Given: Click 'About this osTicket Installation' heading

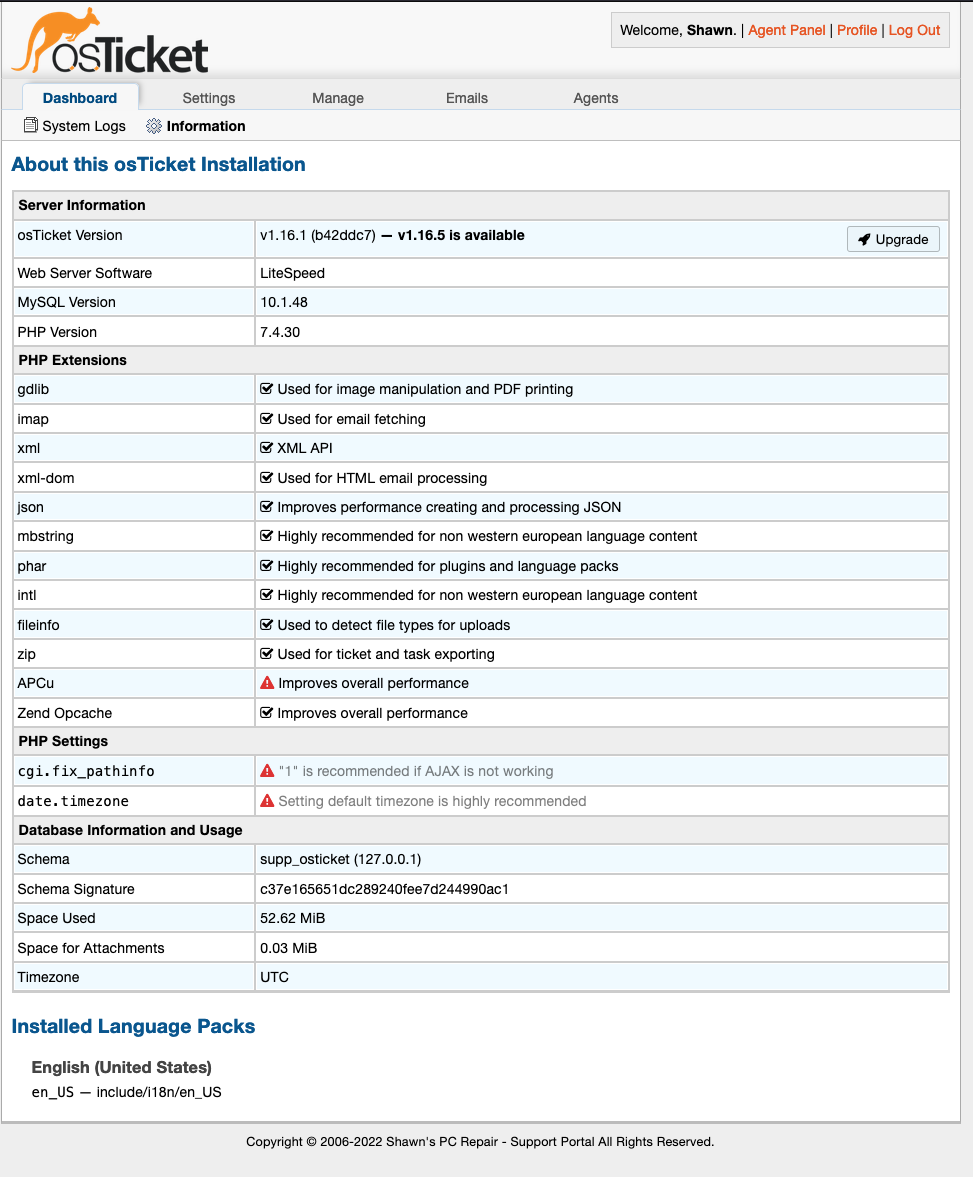Looking at the screenshot, I should point(158,164).
